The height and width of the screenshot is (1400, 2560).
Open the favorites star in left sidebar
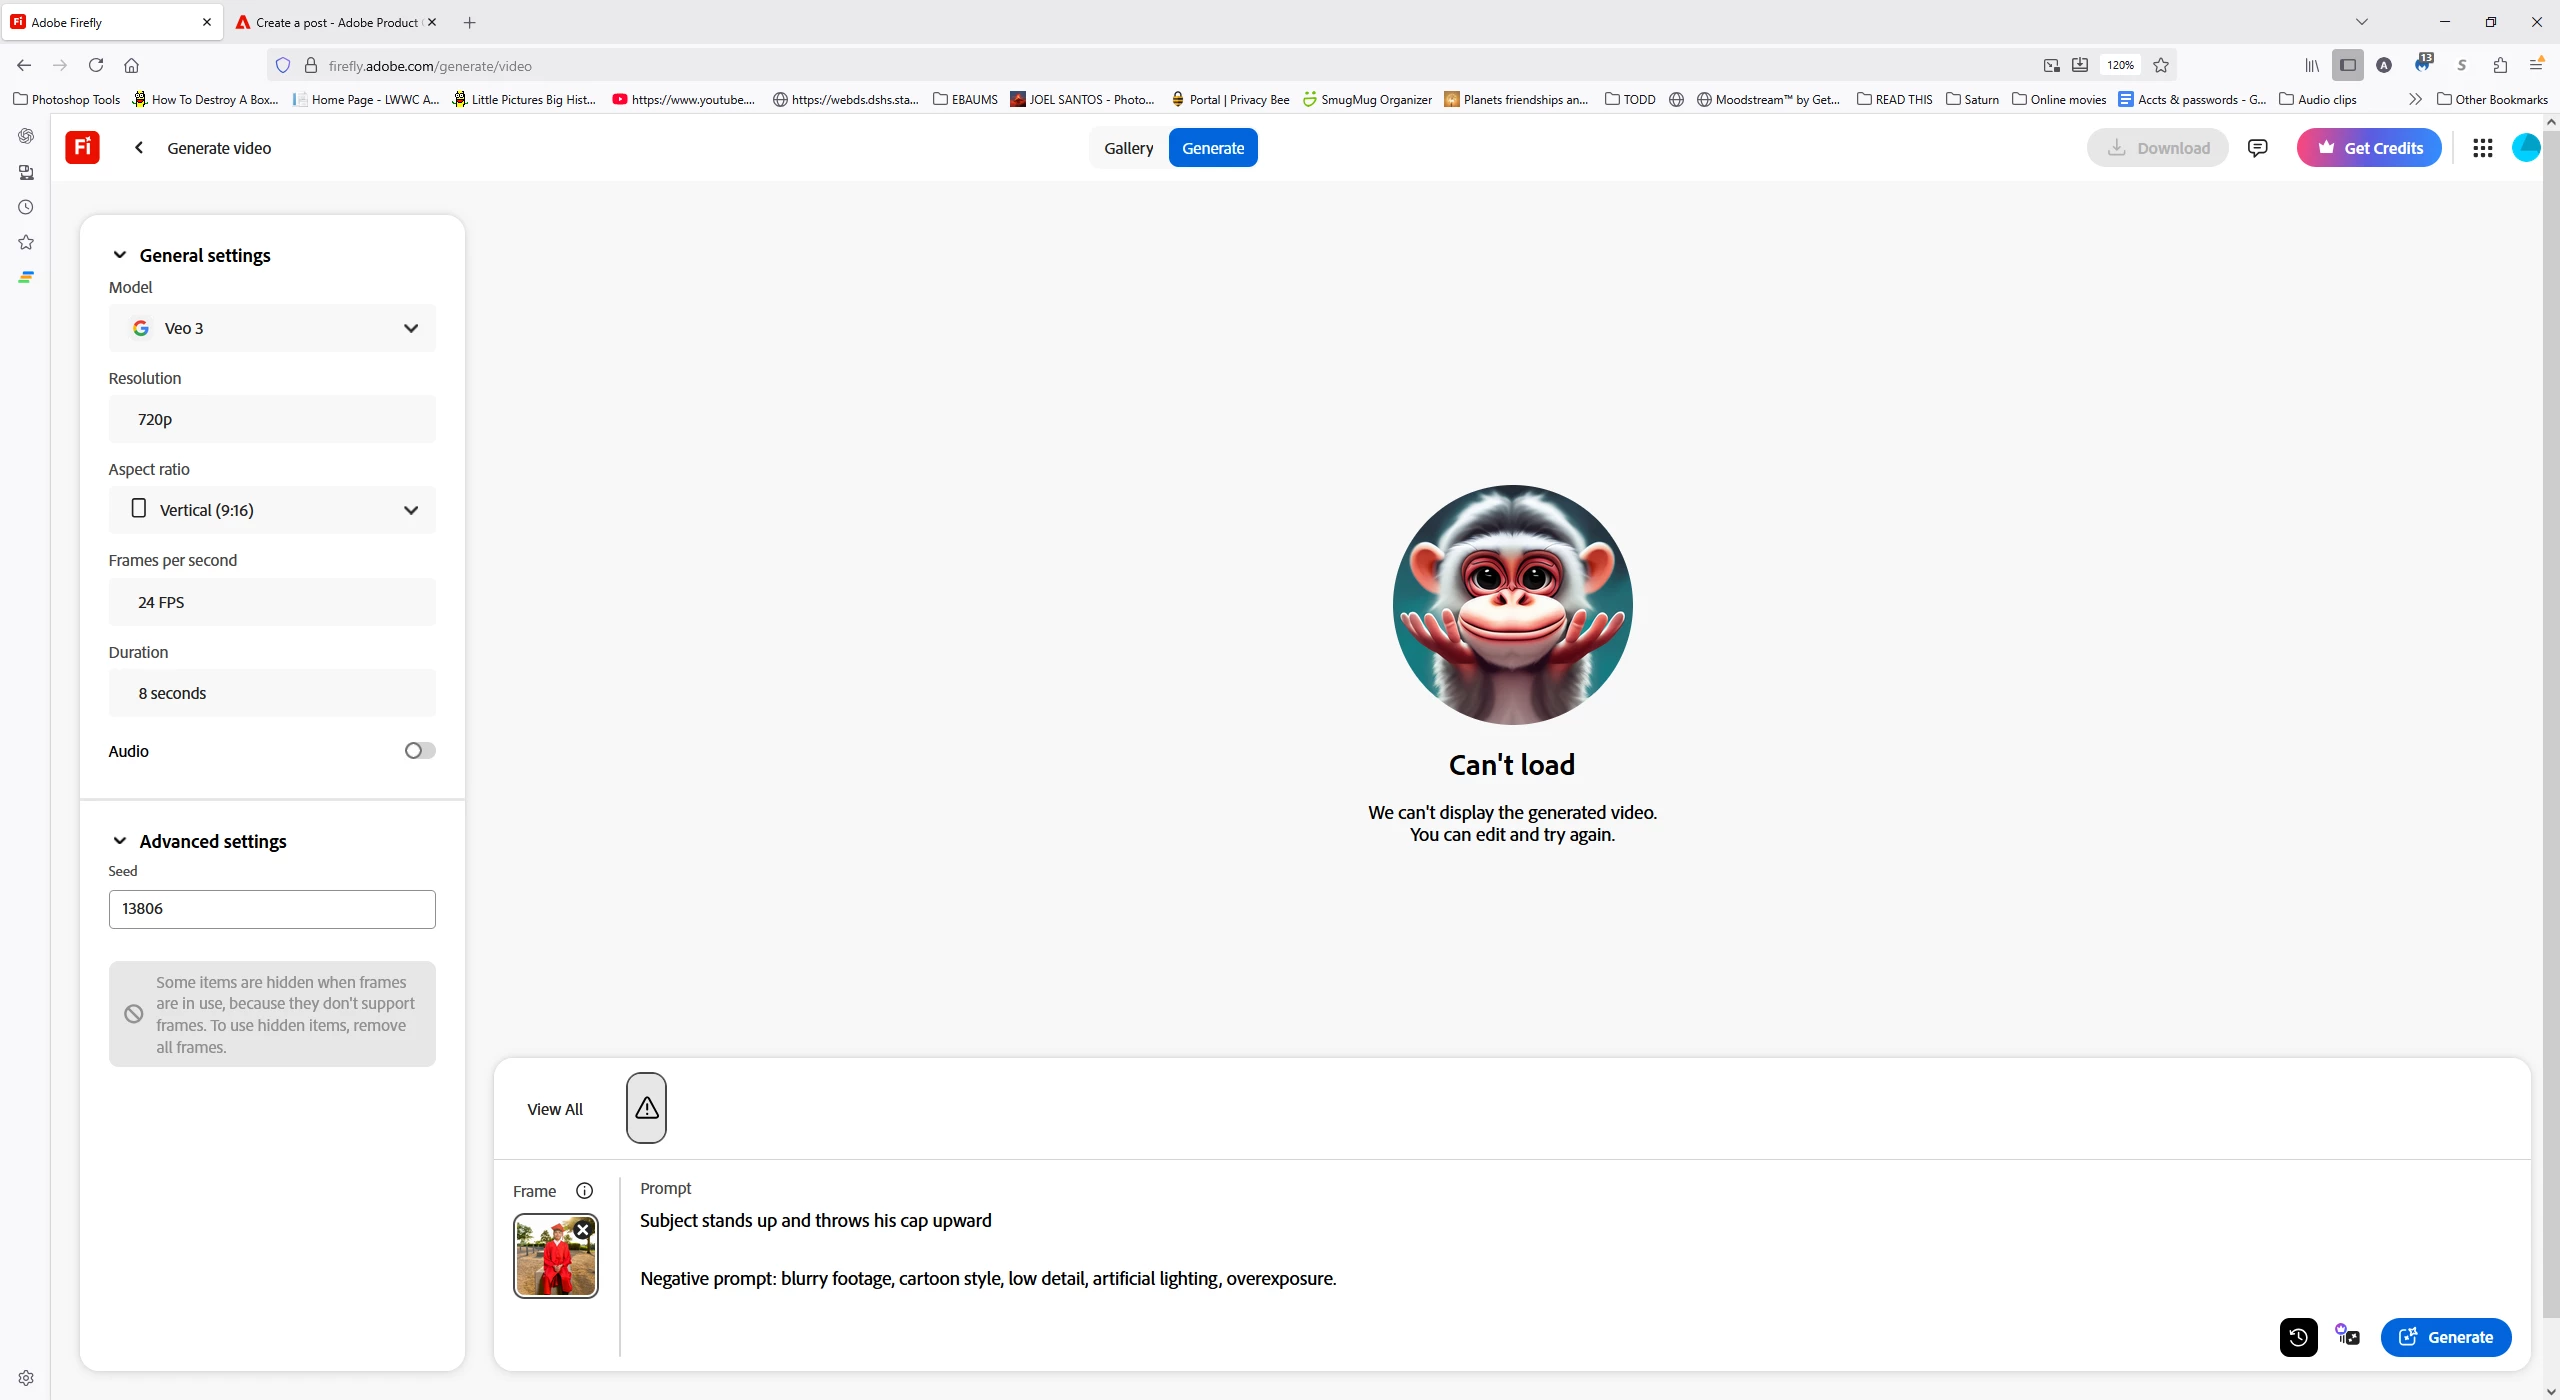point(26,242)
